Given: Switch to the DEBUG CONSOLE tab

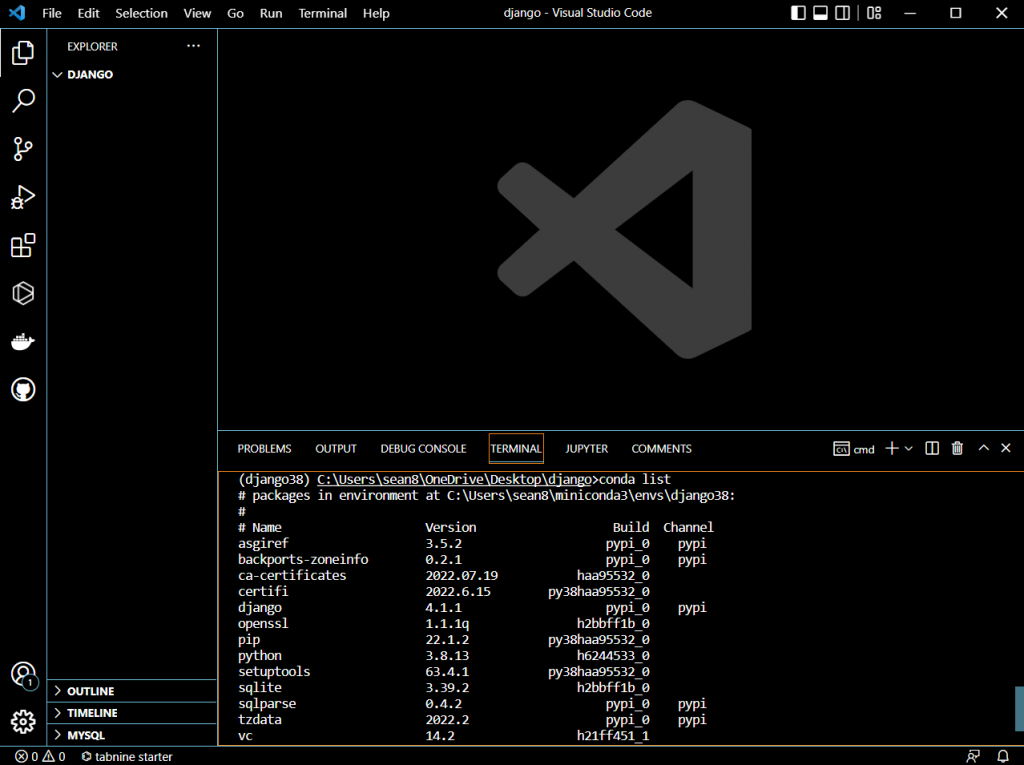Looking at the screenshot, I should tap(423, 449).
